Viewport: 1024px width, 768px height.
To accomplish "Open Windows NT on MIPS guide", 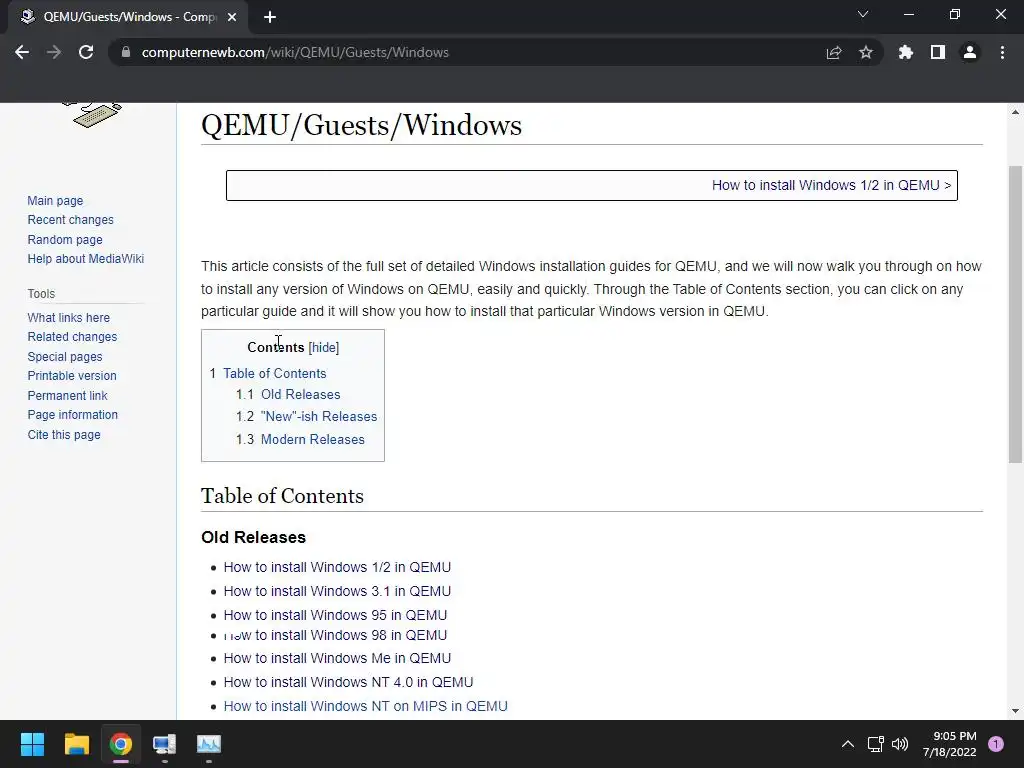I will tap(365, 706).
